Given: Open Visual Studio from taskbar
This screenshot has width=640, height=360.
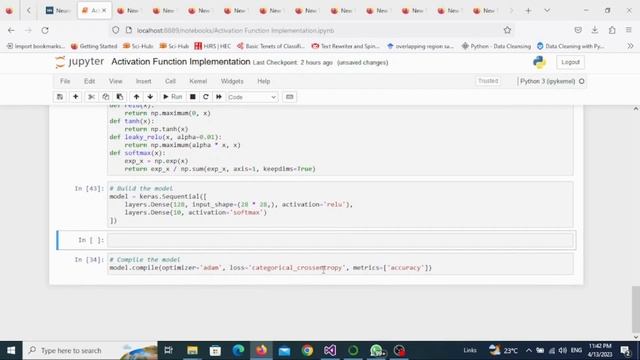Looking at the screenshot, I should [x=330, y=350].
